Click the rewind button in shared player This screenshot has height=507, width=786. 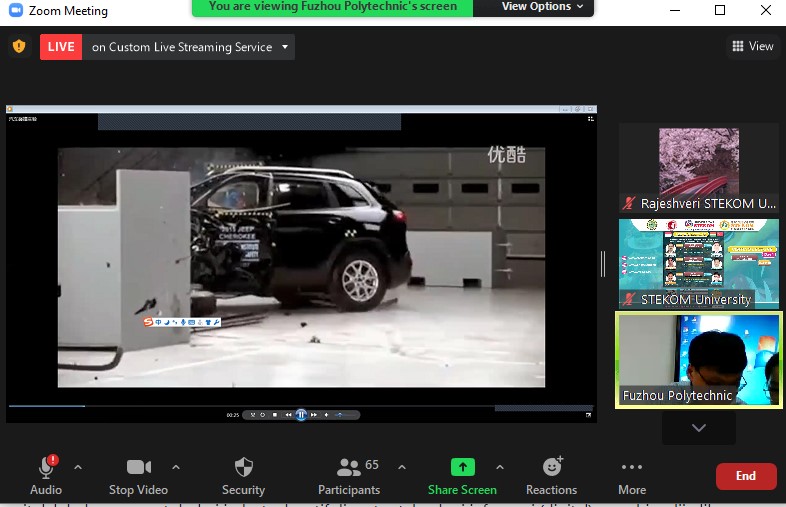coord(288,415)
